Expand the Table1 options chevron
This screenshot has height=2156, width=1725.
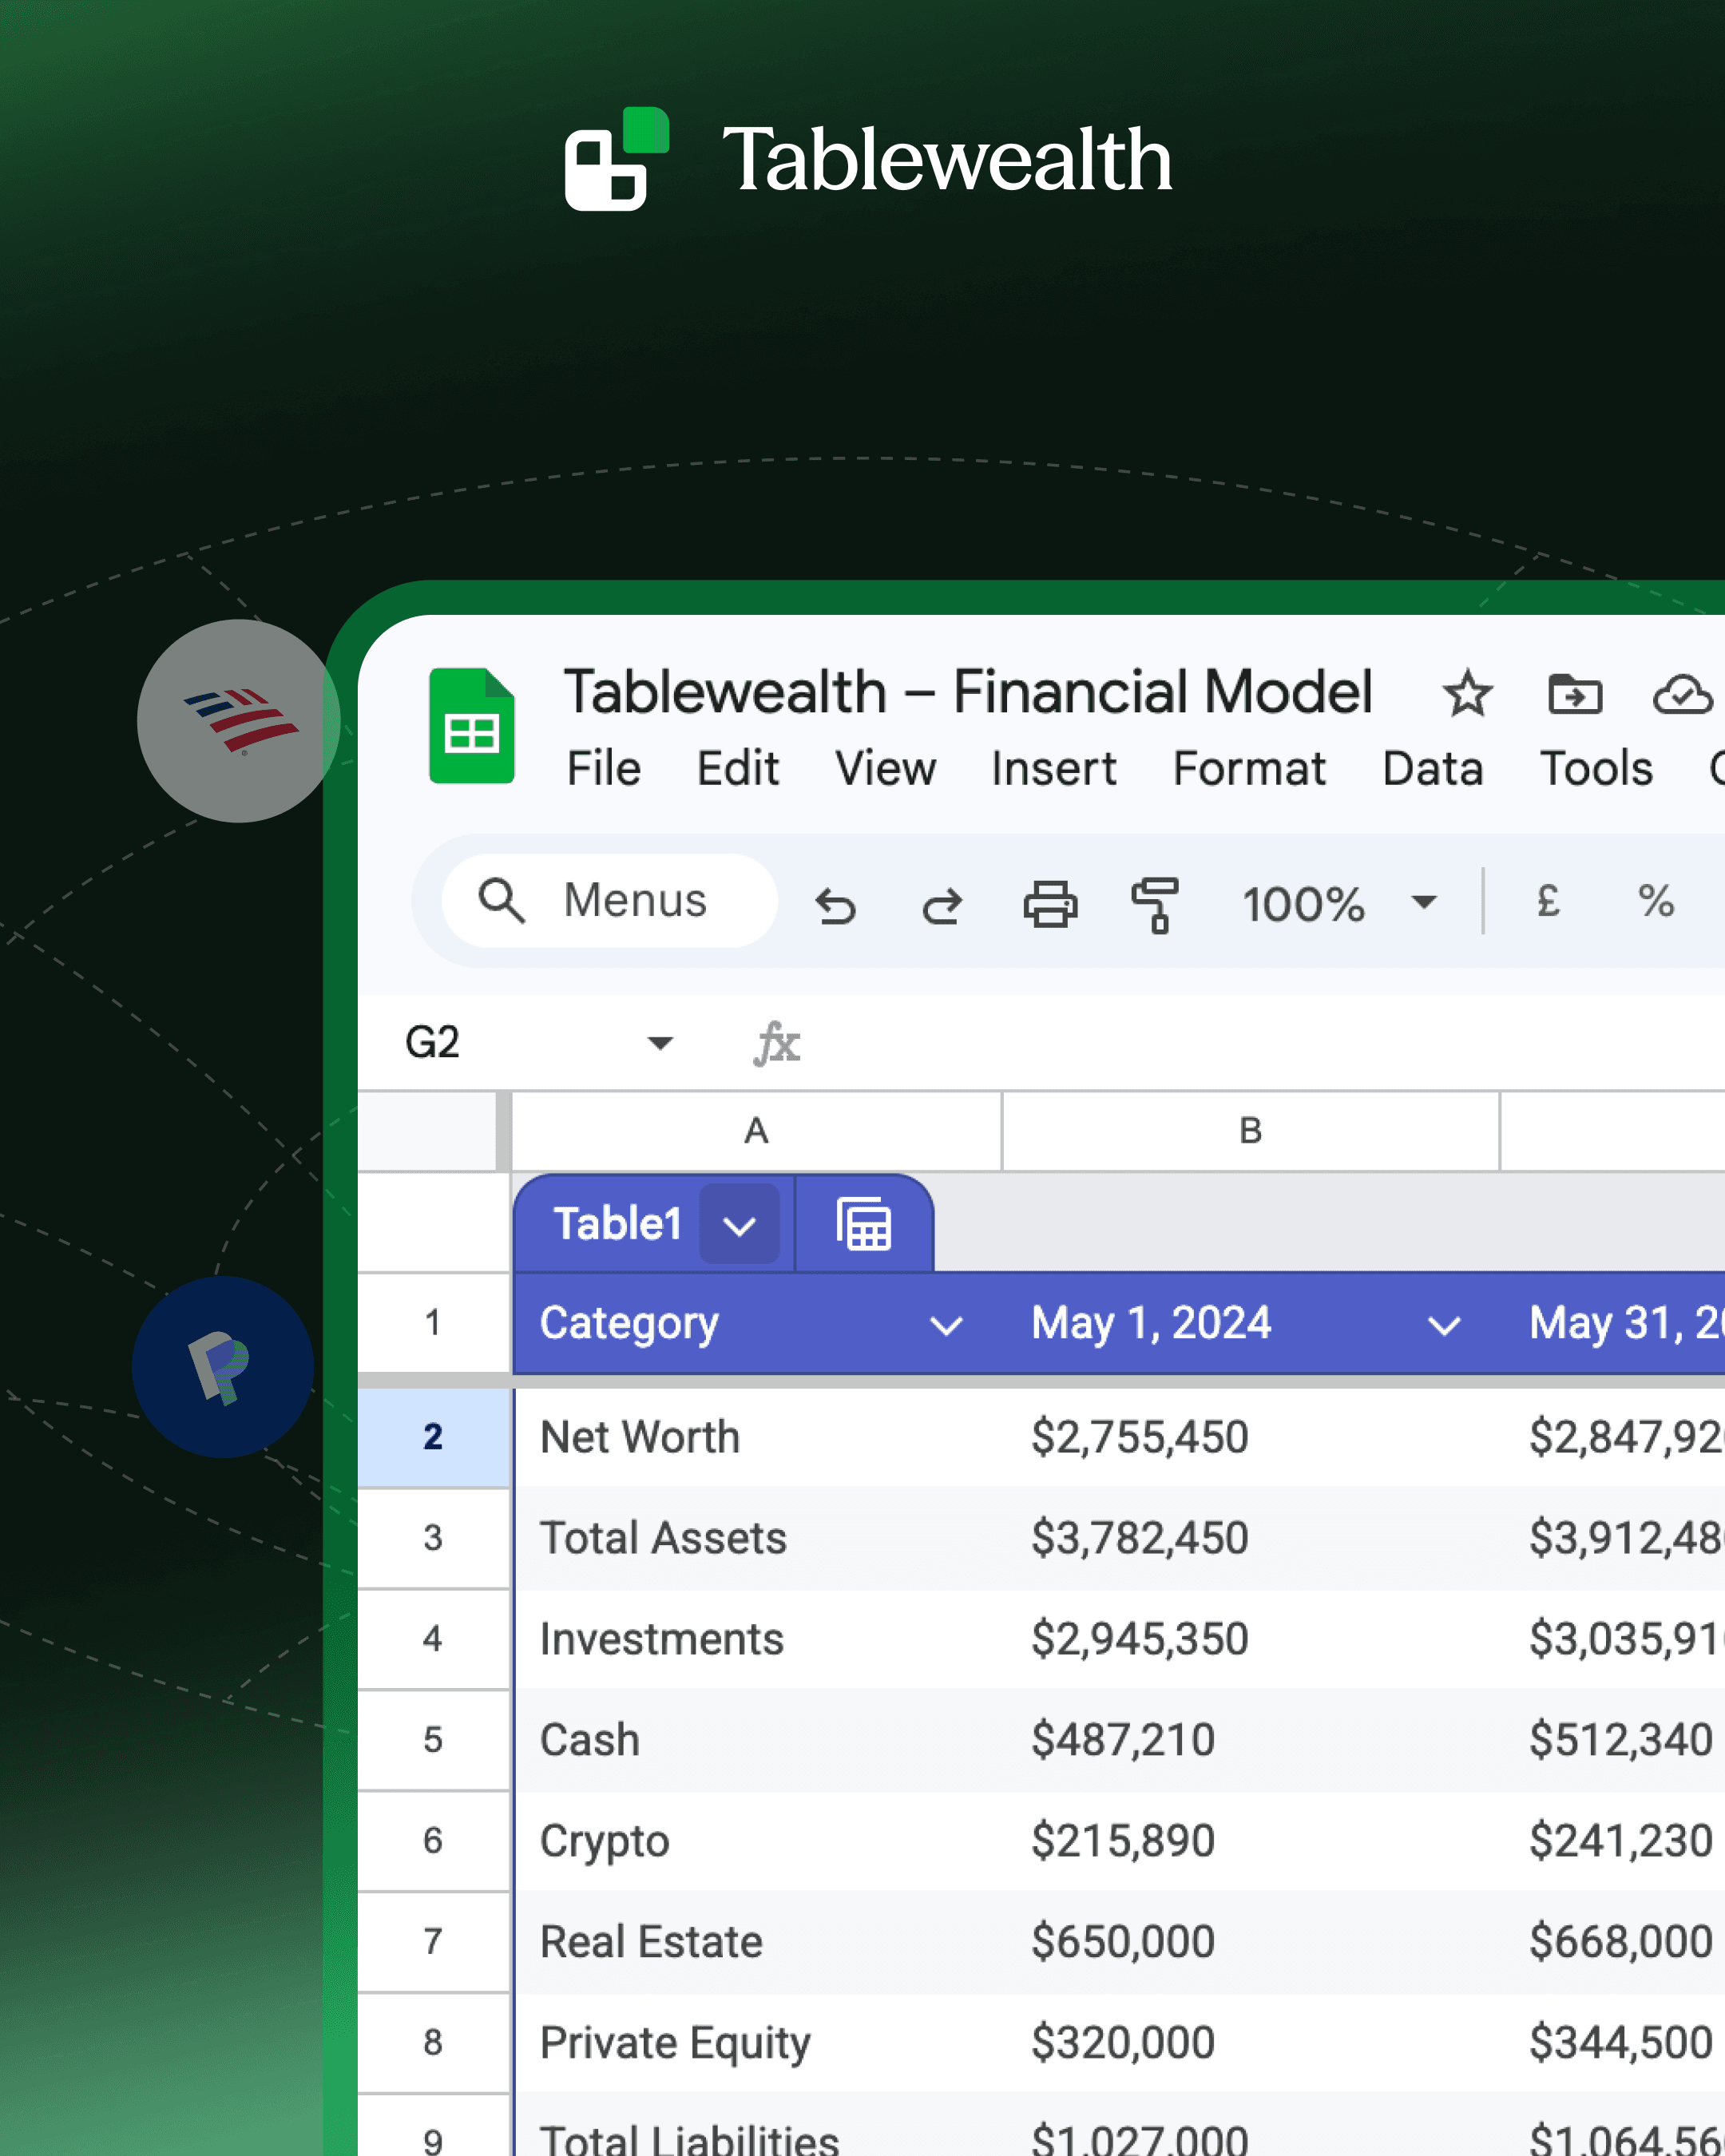(739, 1224)
